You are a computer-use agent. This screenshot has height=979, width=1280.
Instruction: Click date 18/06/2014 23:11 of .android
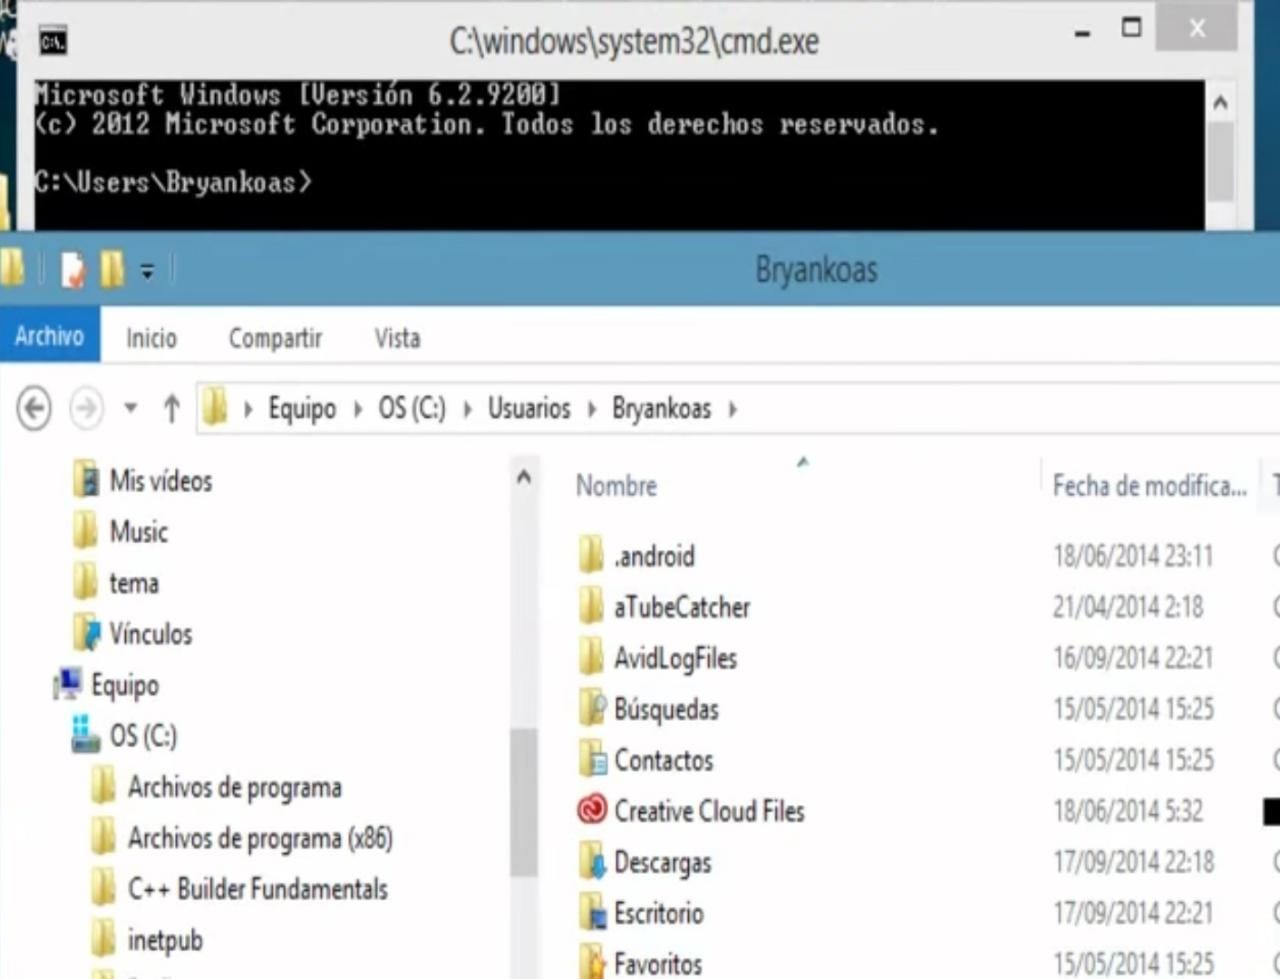pyautogui.click(x=1133, y=556)
